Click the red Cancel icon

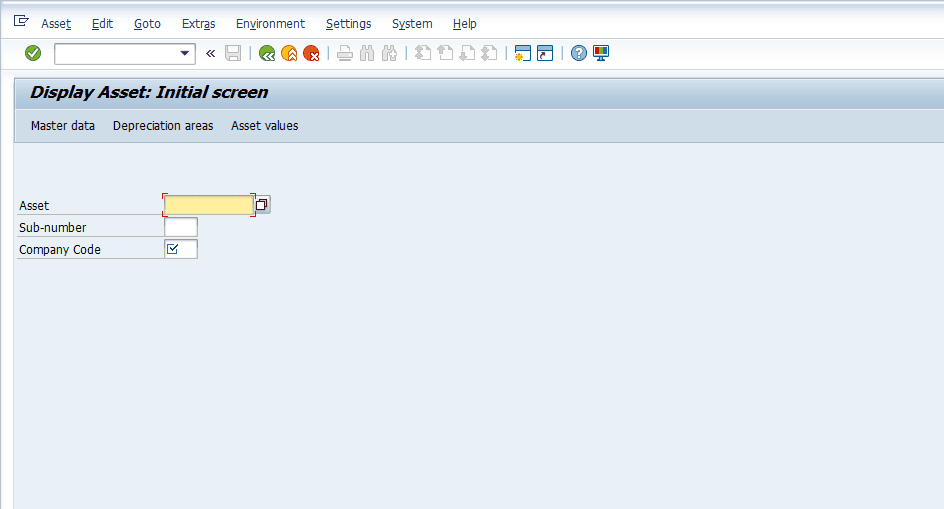(311, 54)
